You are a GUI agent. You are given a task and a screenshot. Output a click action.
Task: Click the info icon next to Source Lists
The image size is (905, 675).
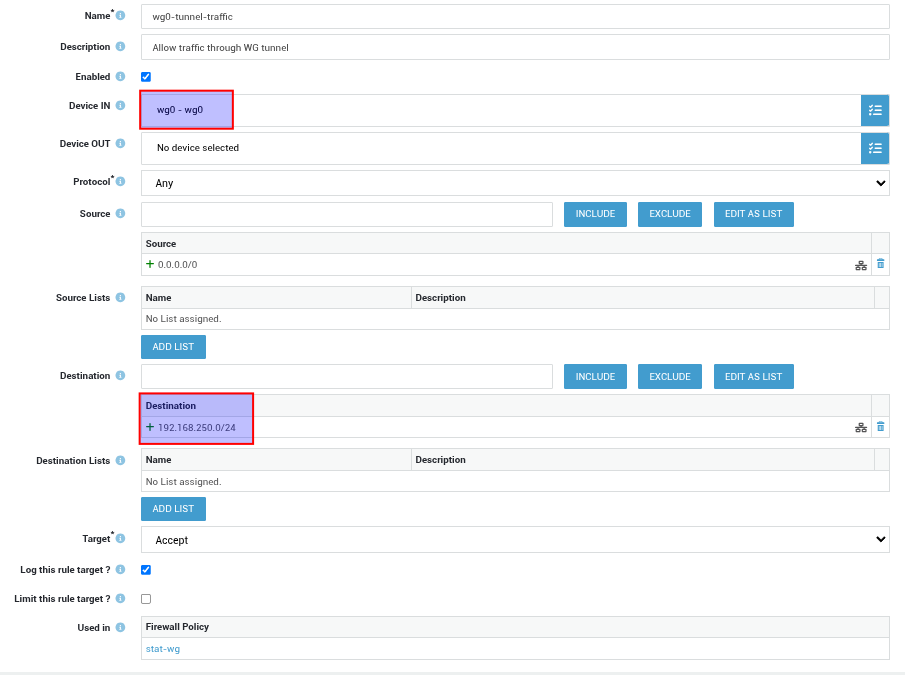120,298
